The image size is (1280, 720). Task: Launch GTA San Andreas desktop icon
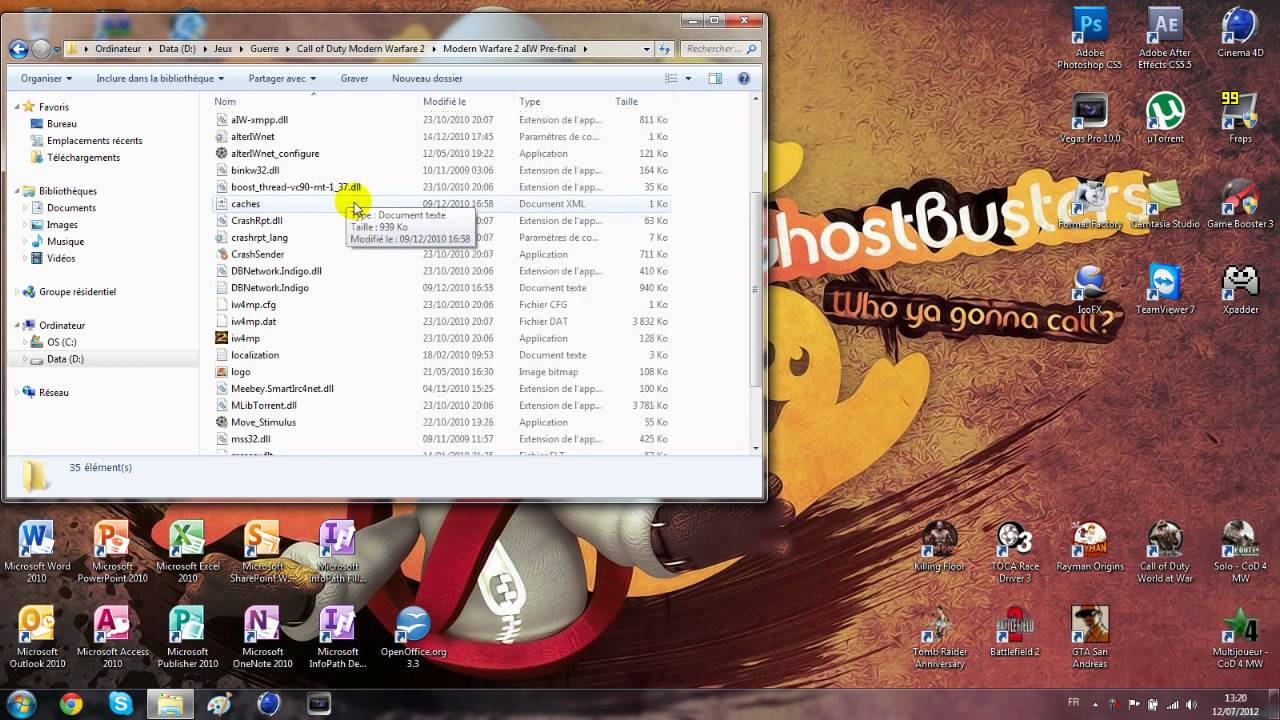1090,638
